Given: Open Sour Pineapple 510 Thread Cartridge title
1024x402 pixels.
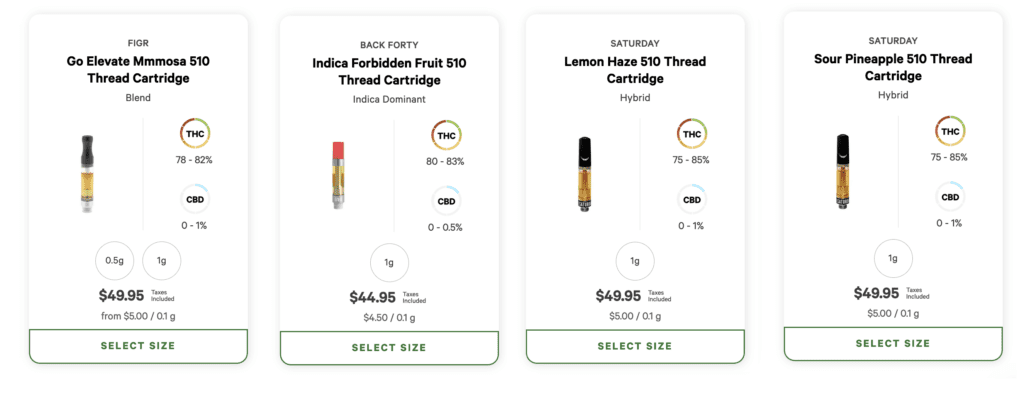Looking at the screenshot, I should pyautogui.click(x=892, y=67).
